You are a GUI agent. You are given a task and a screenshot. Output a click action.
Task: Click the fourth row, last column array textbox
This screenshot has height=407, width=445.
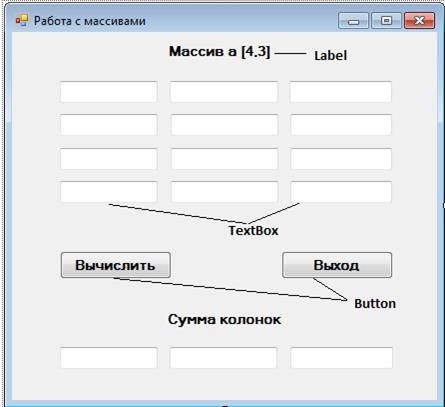341,192
